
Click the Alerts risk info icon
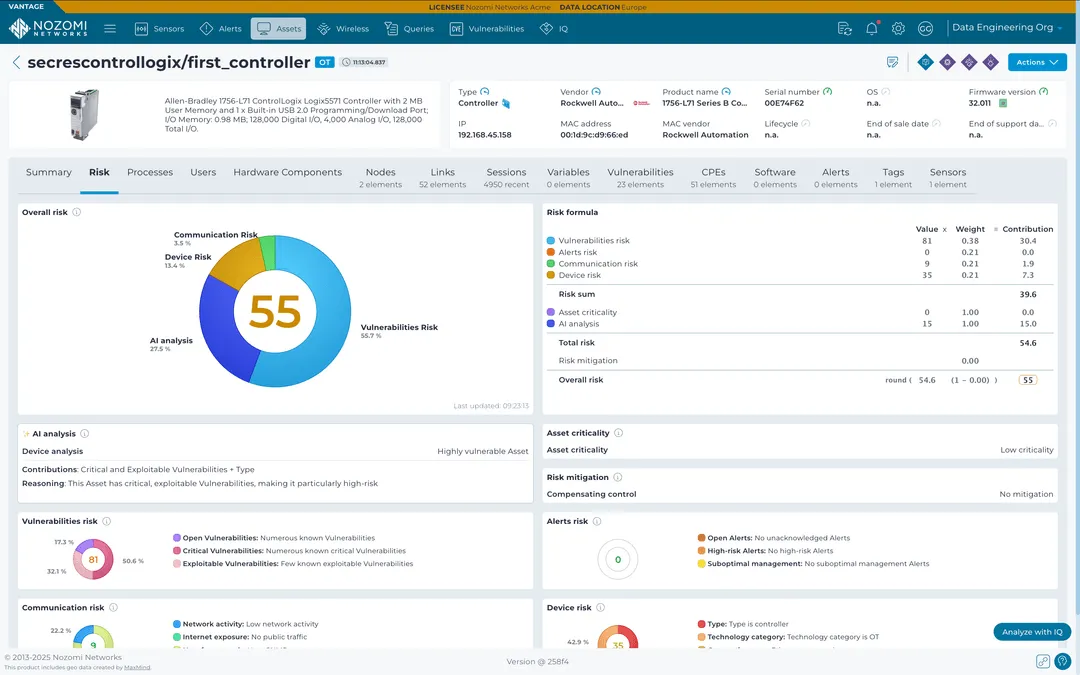coord(597,521)
